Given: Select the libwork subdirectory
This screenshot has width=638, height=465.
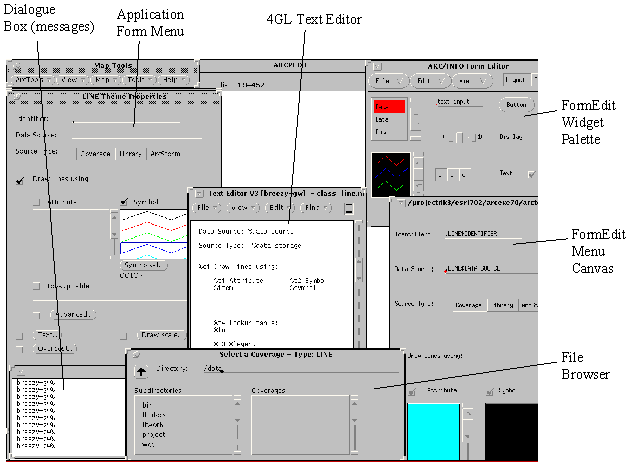Looking at the screenshot, I should 153,424.
